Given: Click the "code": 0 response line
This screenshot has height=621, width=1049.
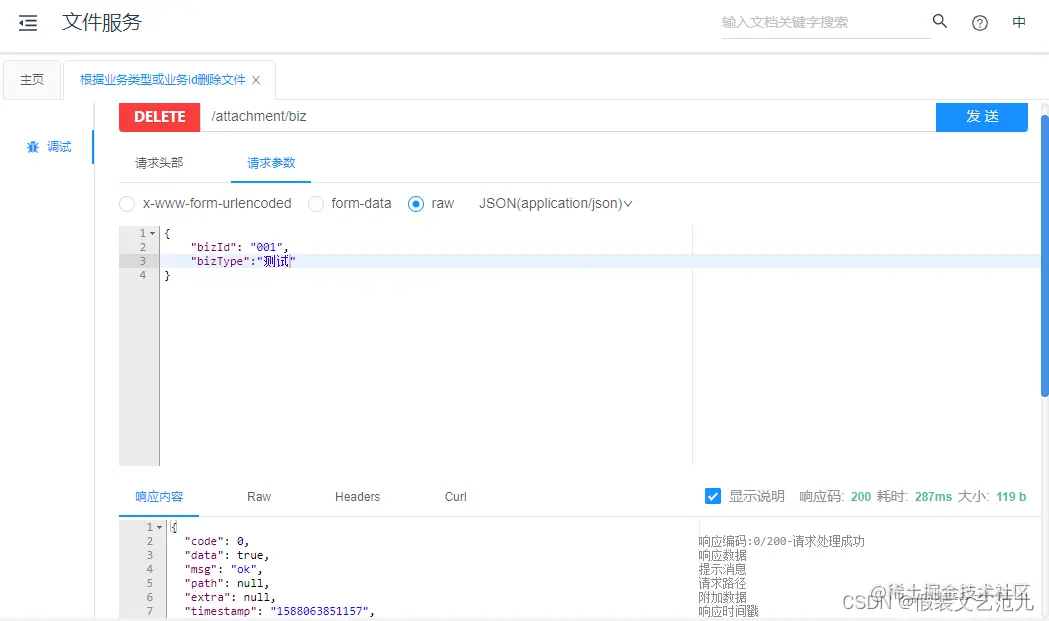Looking at the screenshot, I should click(x=217, y=541).
